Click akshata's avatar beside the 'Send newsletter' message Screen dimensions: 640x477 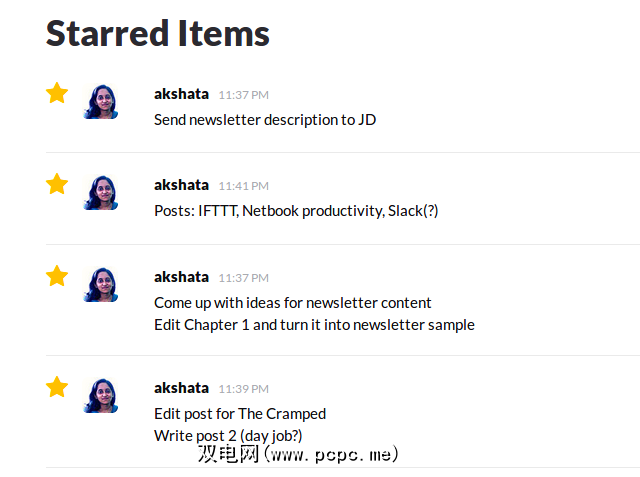101,102
